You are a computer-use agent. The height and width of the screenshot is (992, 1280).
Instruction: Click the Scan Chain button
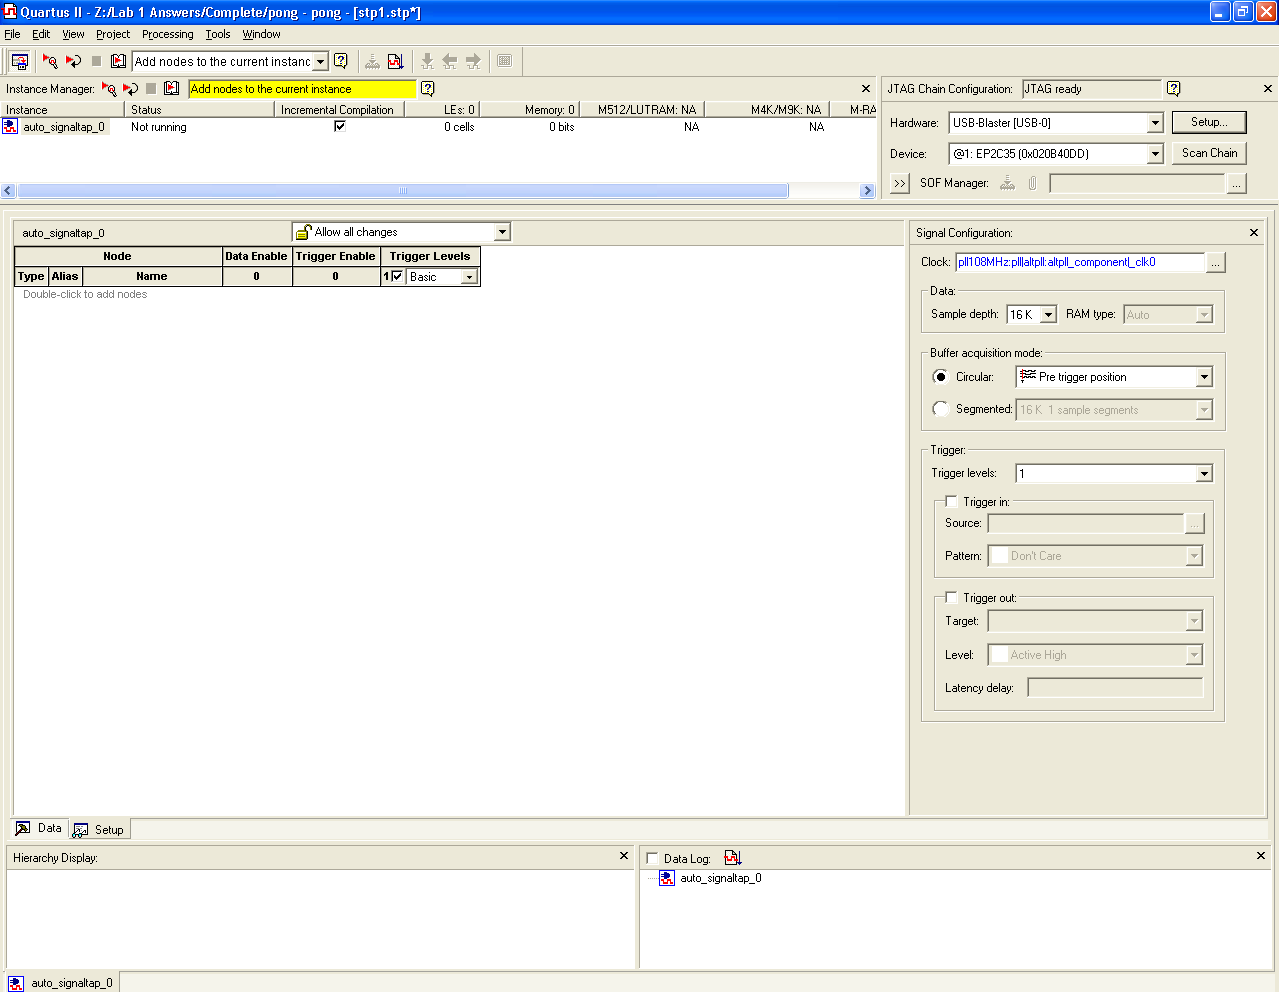click(x=1208, y=153)
